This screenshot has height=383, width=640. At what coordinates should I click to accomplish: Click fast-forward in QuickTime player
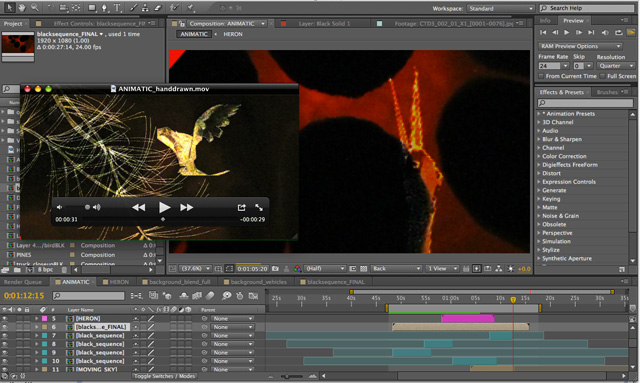tap(186, 207)
